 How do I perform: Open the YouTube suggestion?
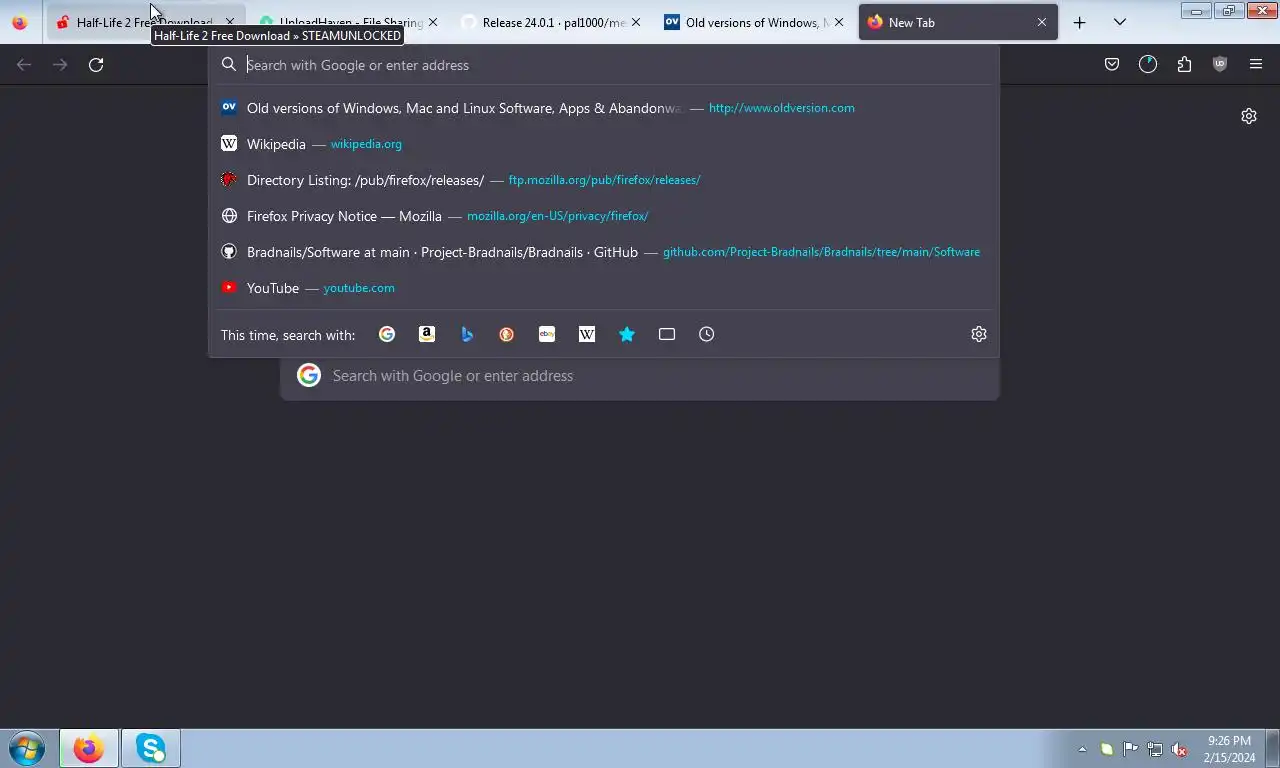click(604, 288)
